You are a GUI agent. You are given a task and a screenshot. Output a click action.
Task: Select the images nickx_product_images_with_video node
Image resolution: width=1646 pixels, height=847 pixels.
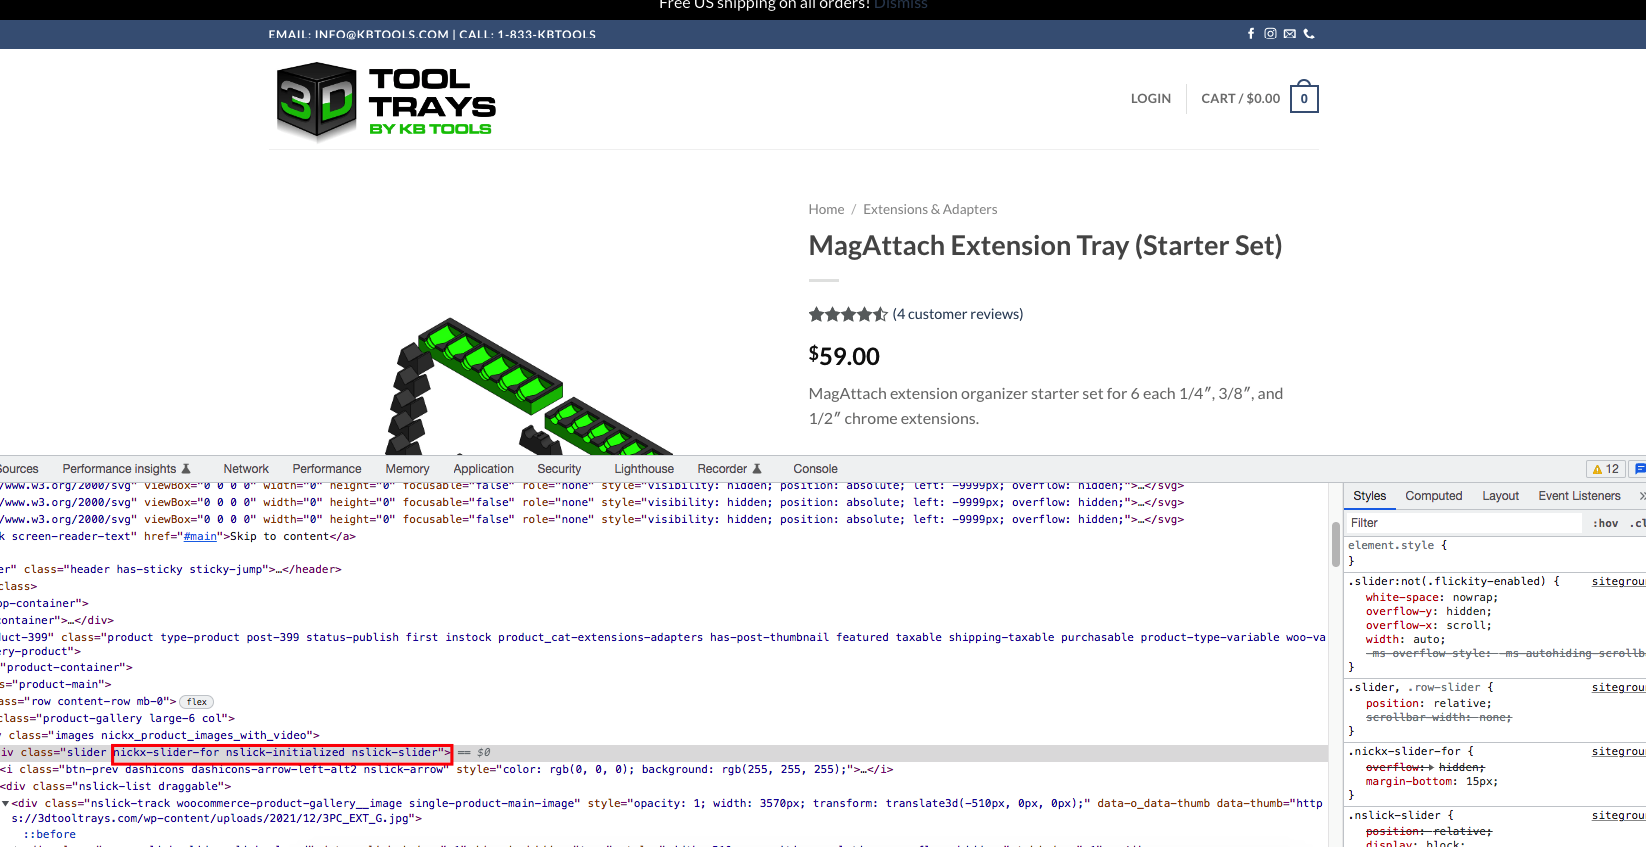664,736
